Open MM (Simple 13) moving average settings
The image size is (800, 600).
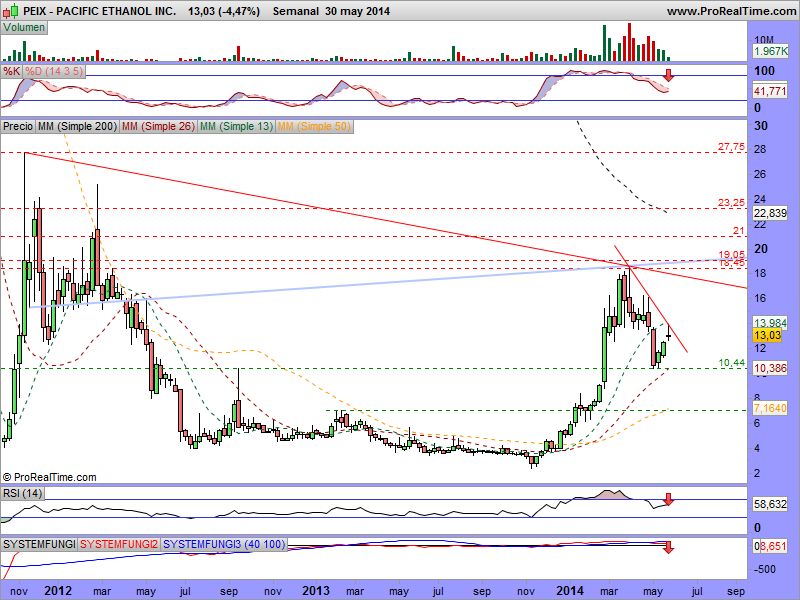(x=236, y=126)
